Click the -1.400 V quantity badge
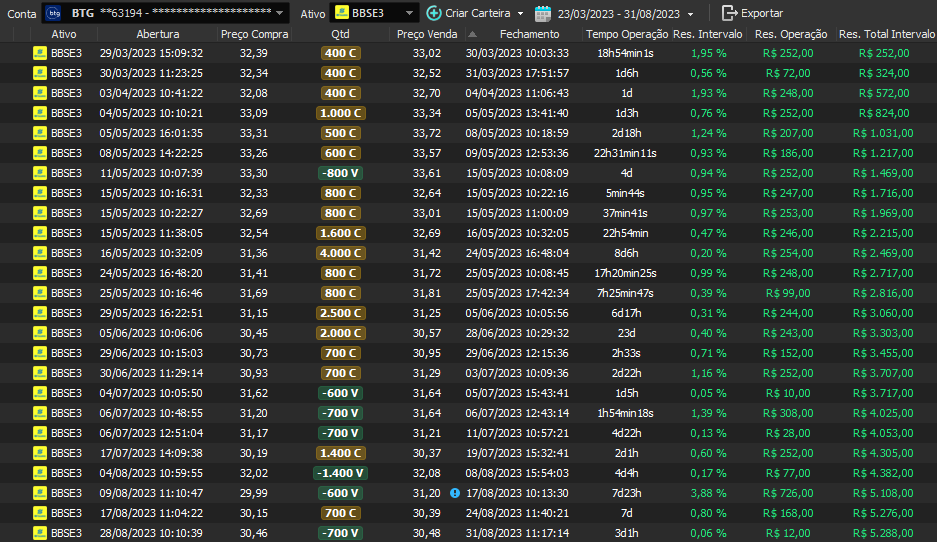937x542 pixels. (341, 473)
